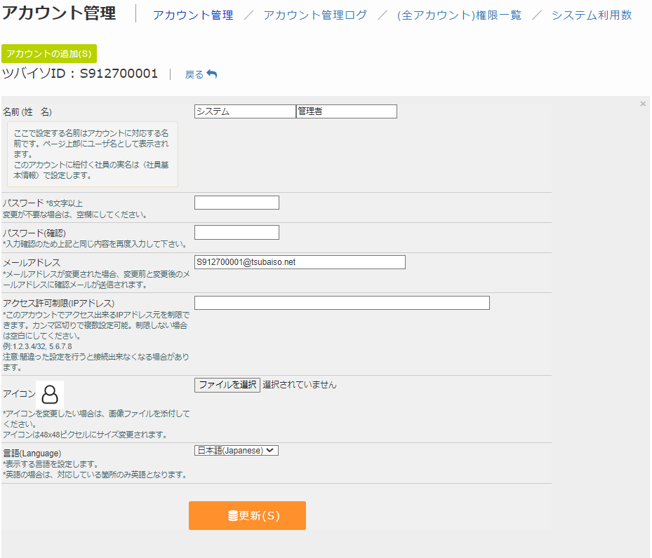Click the 名前 (姓 名) label
The height and width of the screenshot is (558, 652).
tap(27, 112)
